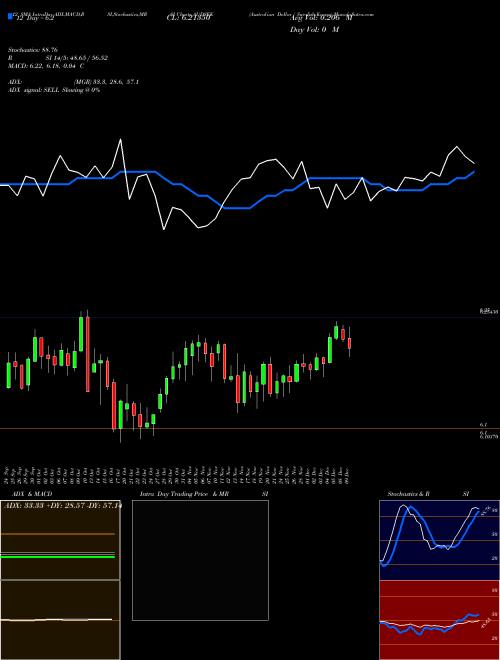Viewport: 500px width, 660px height.
Task: Click the blue 12 Day SMA legend square
Action: 10,16
